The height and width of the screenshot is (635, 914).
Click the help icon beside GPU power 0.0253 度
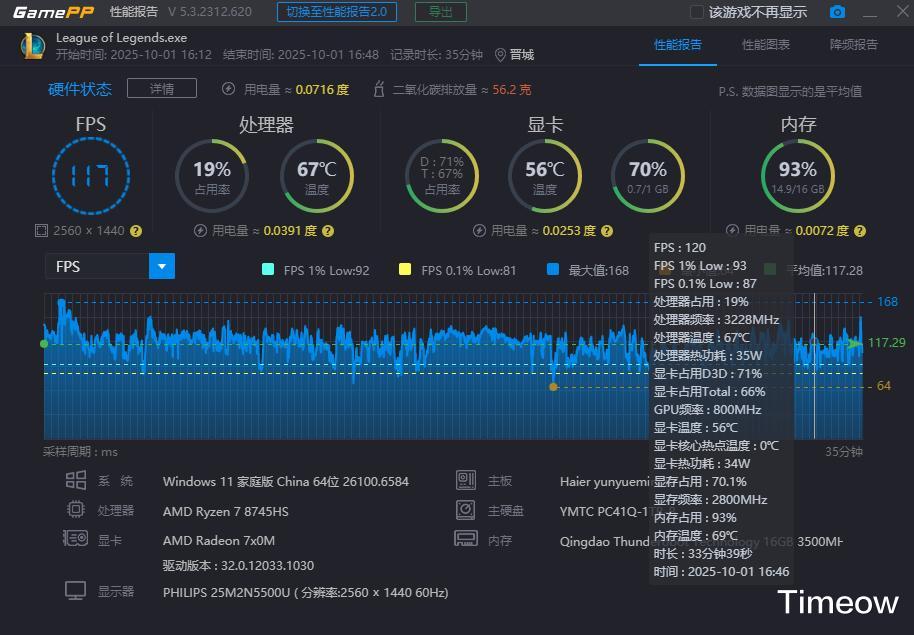pyautogui.click(x=607, y=231)
